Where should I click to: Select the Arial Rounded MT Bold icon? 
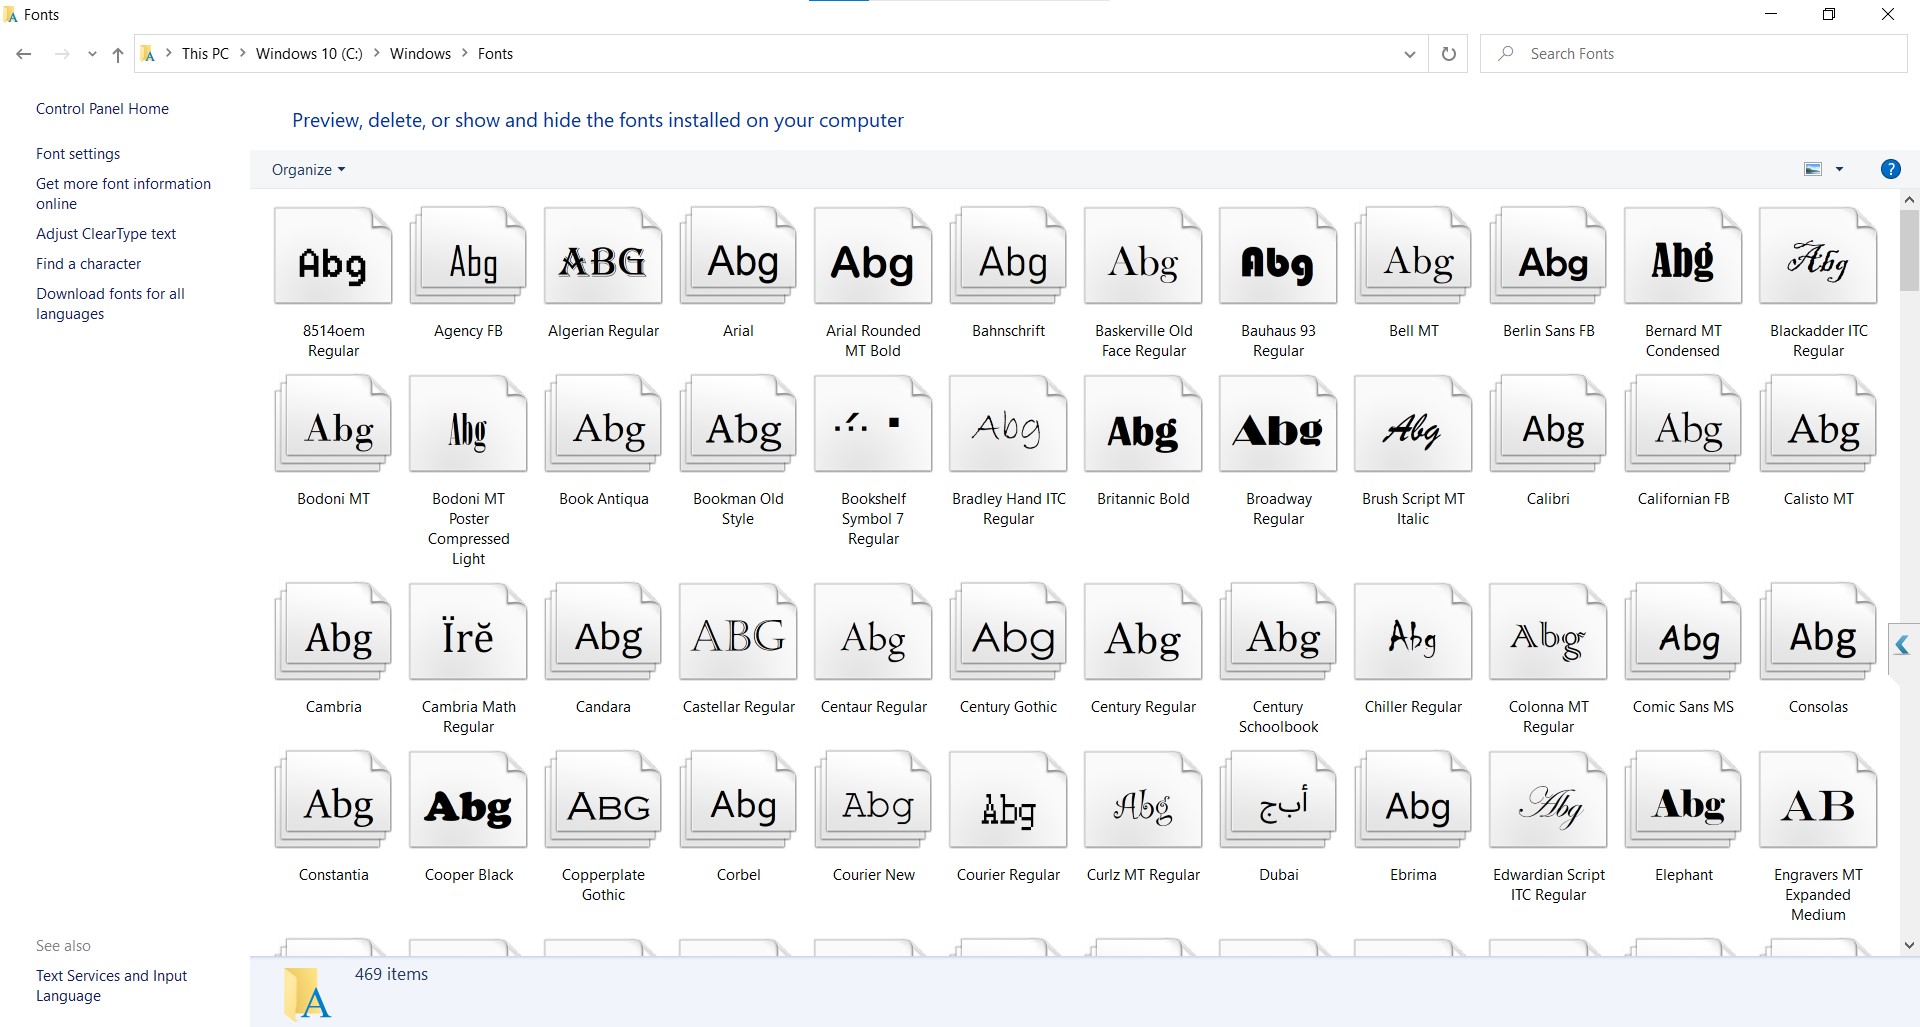tap(873, 256)
